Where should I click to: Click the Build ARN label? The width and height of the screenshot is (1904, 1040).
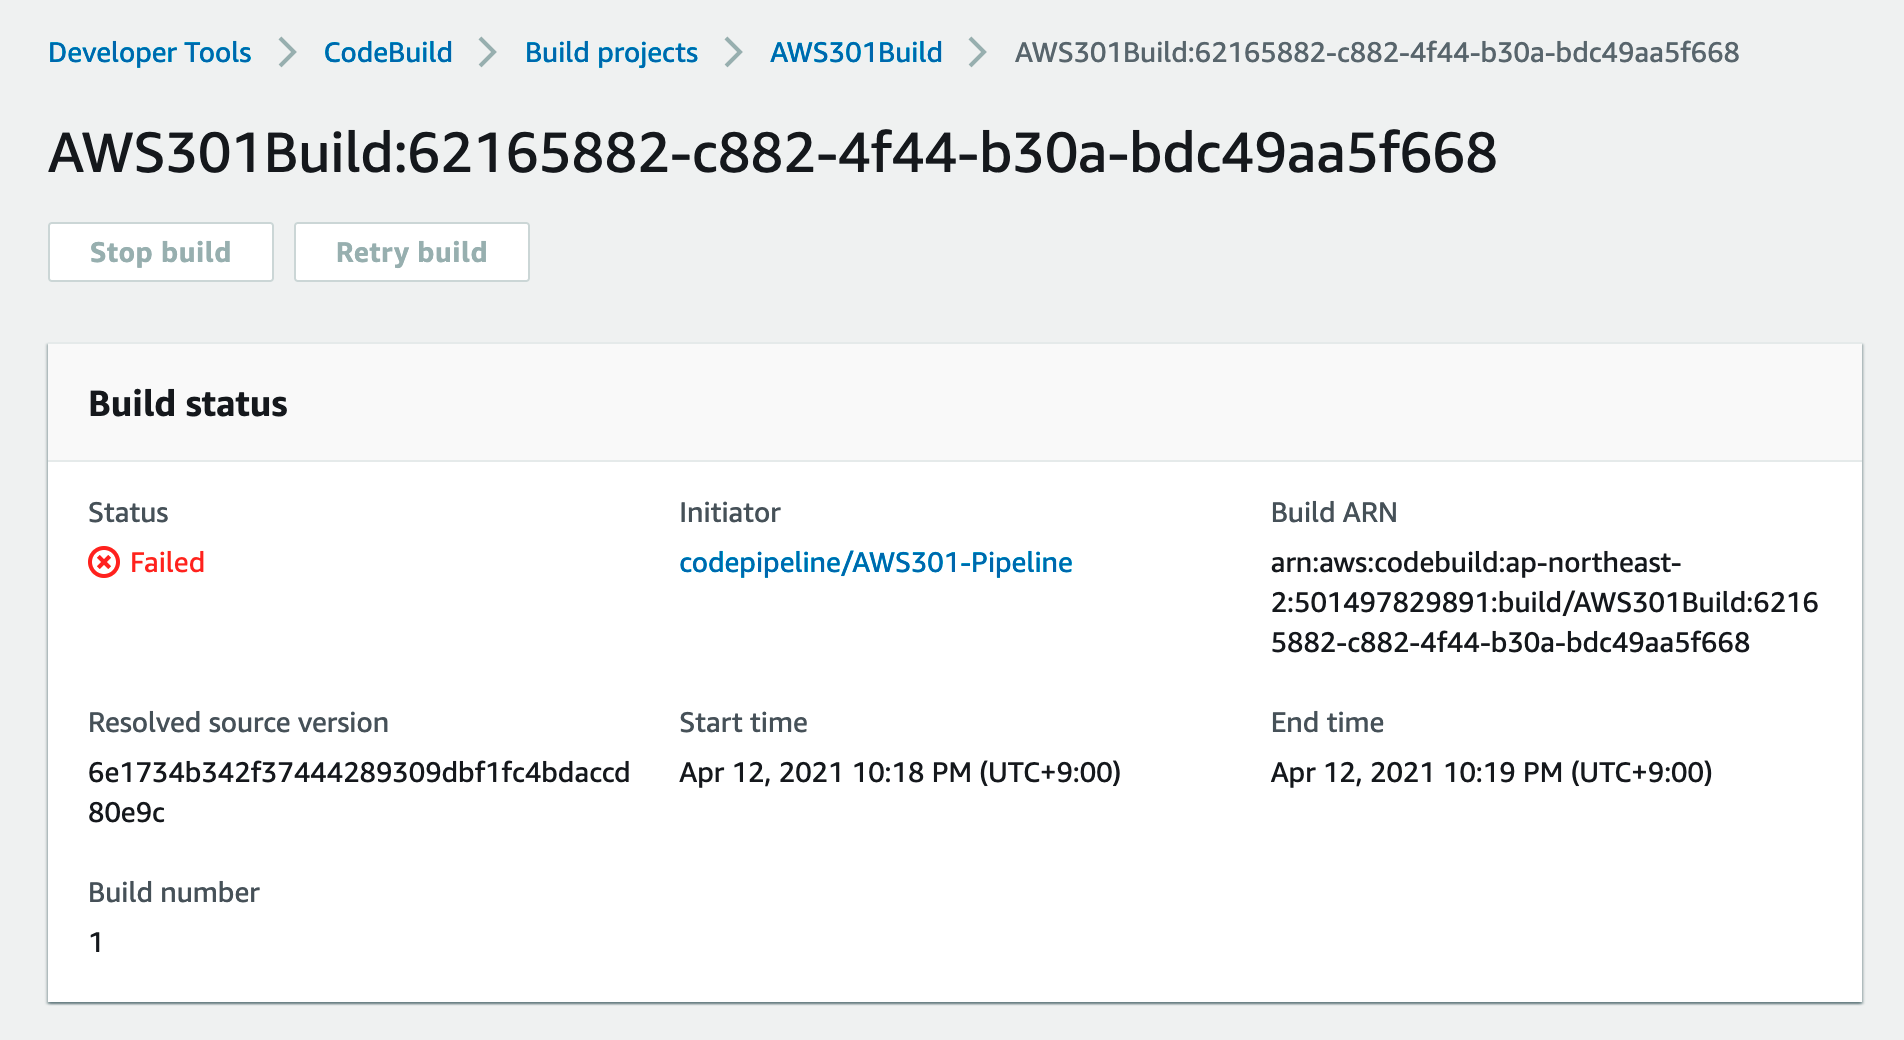pos(1334,512)
